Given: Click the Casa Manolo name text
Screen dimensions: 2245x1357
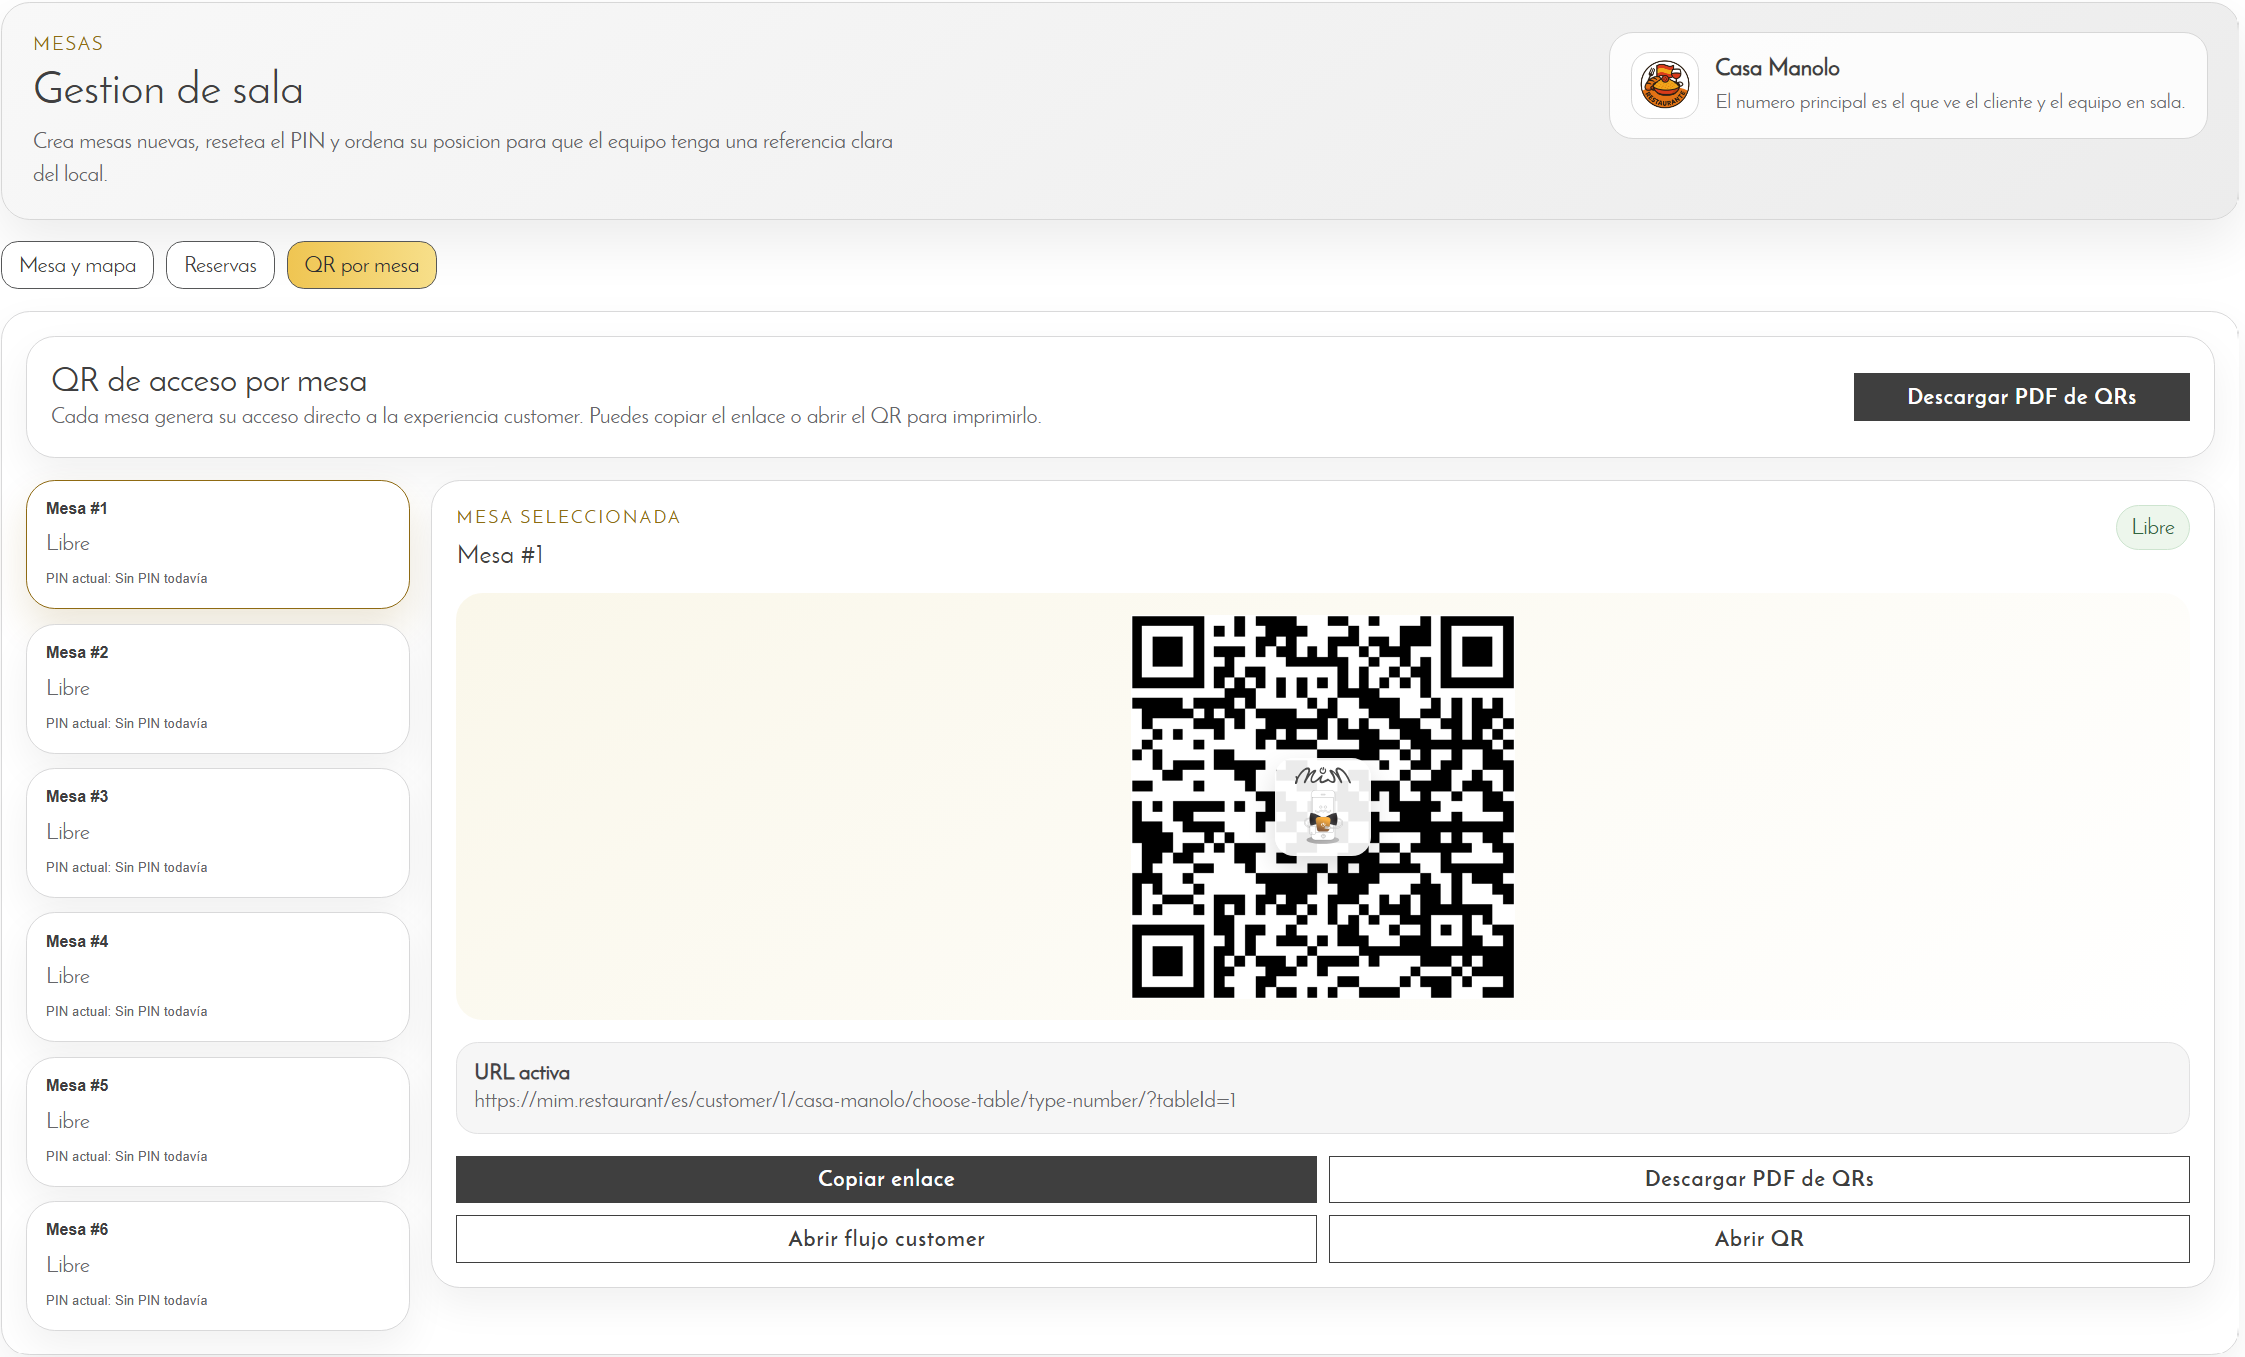Looking at the screenshot, I should pos(1777,68).
